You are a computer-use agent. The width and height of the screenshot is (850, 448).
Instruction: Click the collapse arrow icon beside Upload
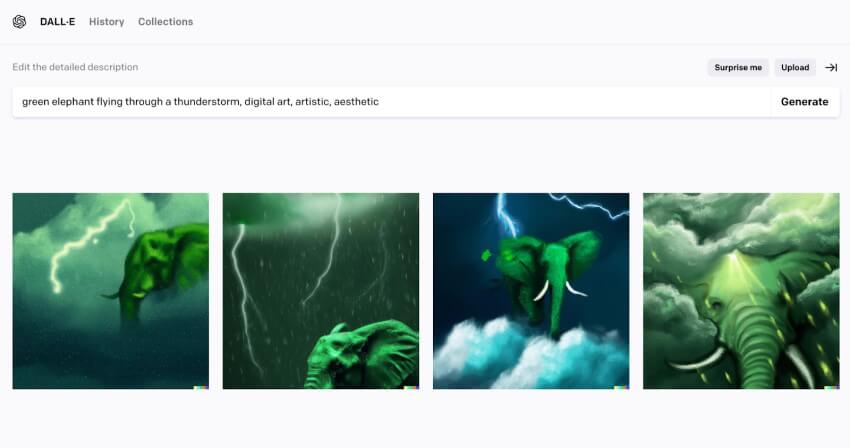tap(831, 67)
